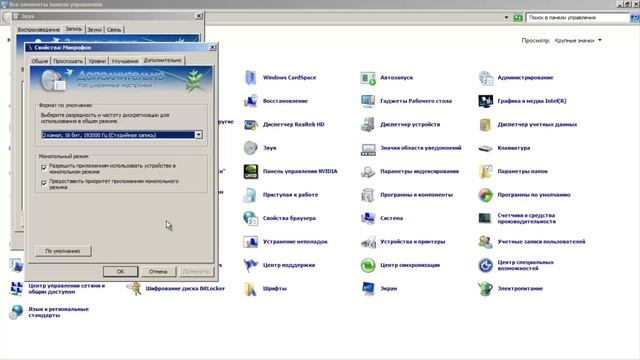Viewport: 640px width, 360px height.
Task: Open the Просмотр Крупные значки dropdown
Action: tap(578, 40)
